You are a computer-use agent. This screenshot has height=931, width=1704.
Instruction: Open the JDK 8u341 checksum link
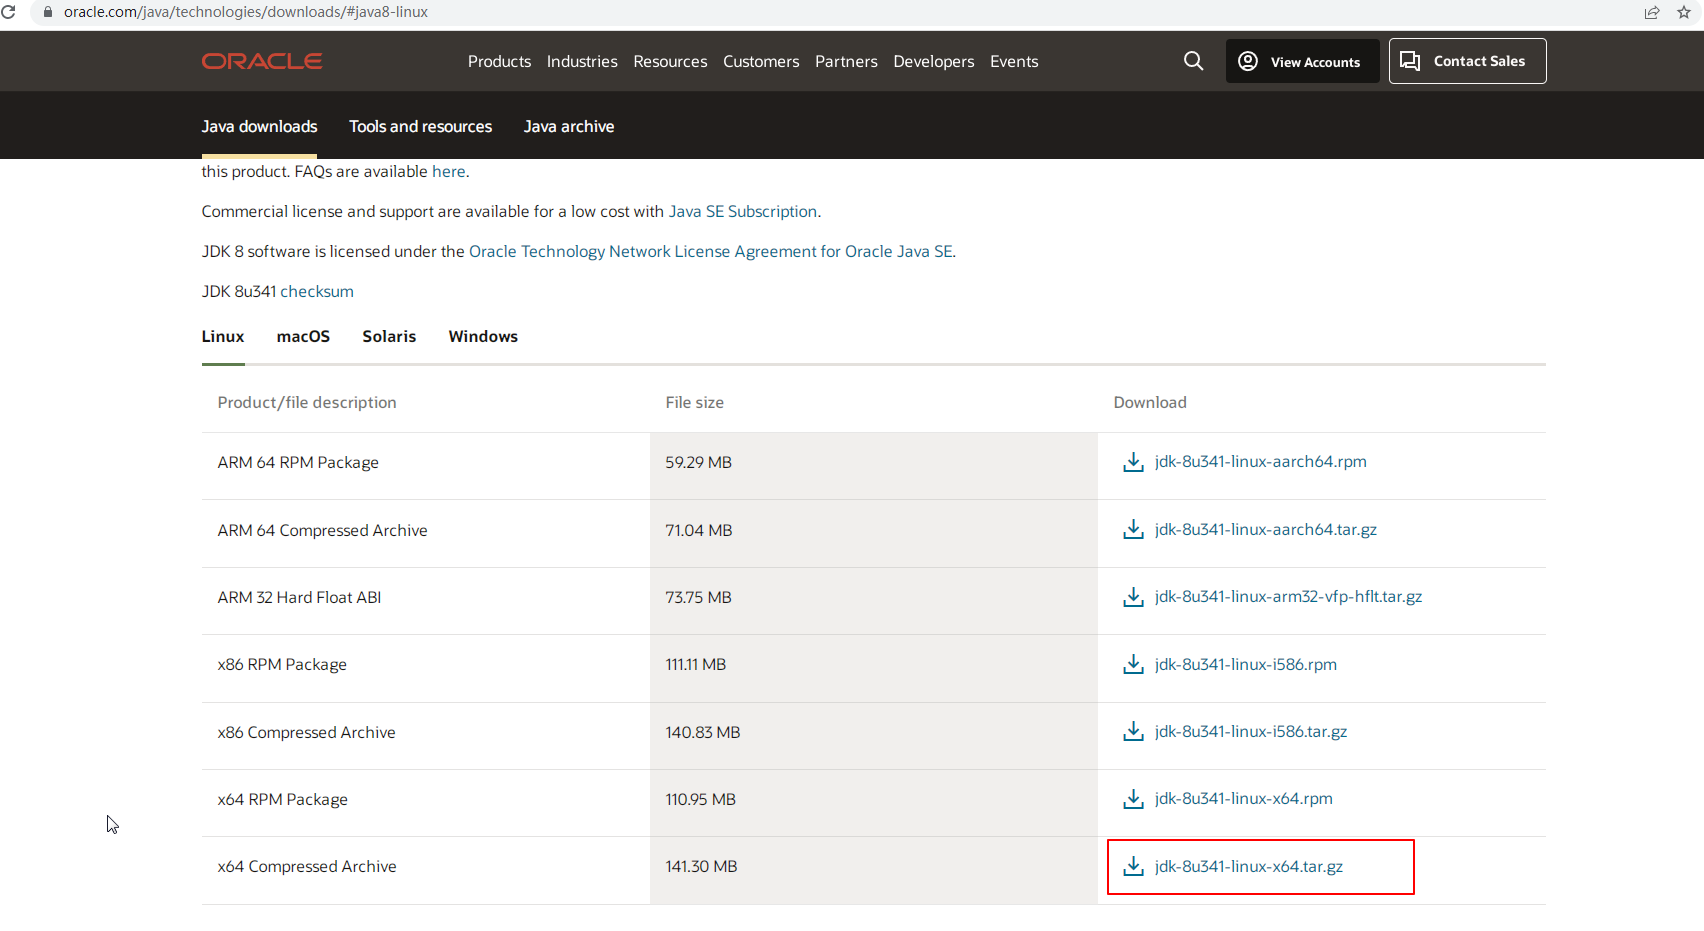(x=316, y=292)
